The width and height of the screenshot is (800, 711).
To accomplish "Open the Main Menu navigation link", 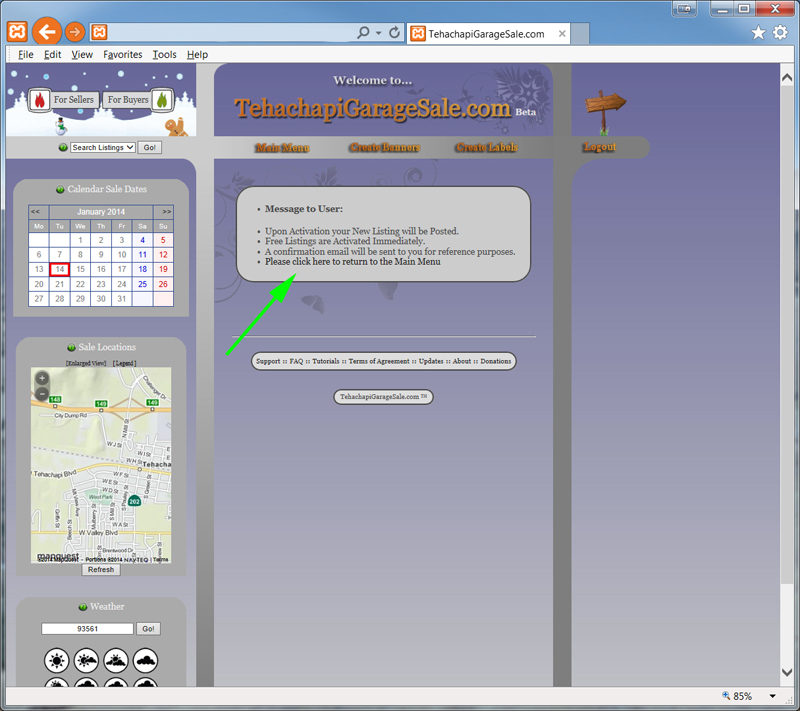I will pos(283,148).
